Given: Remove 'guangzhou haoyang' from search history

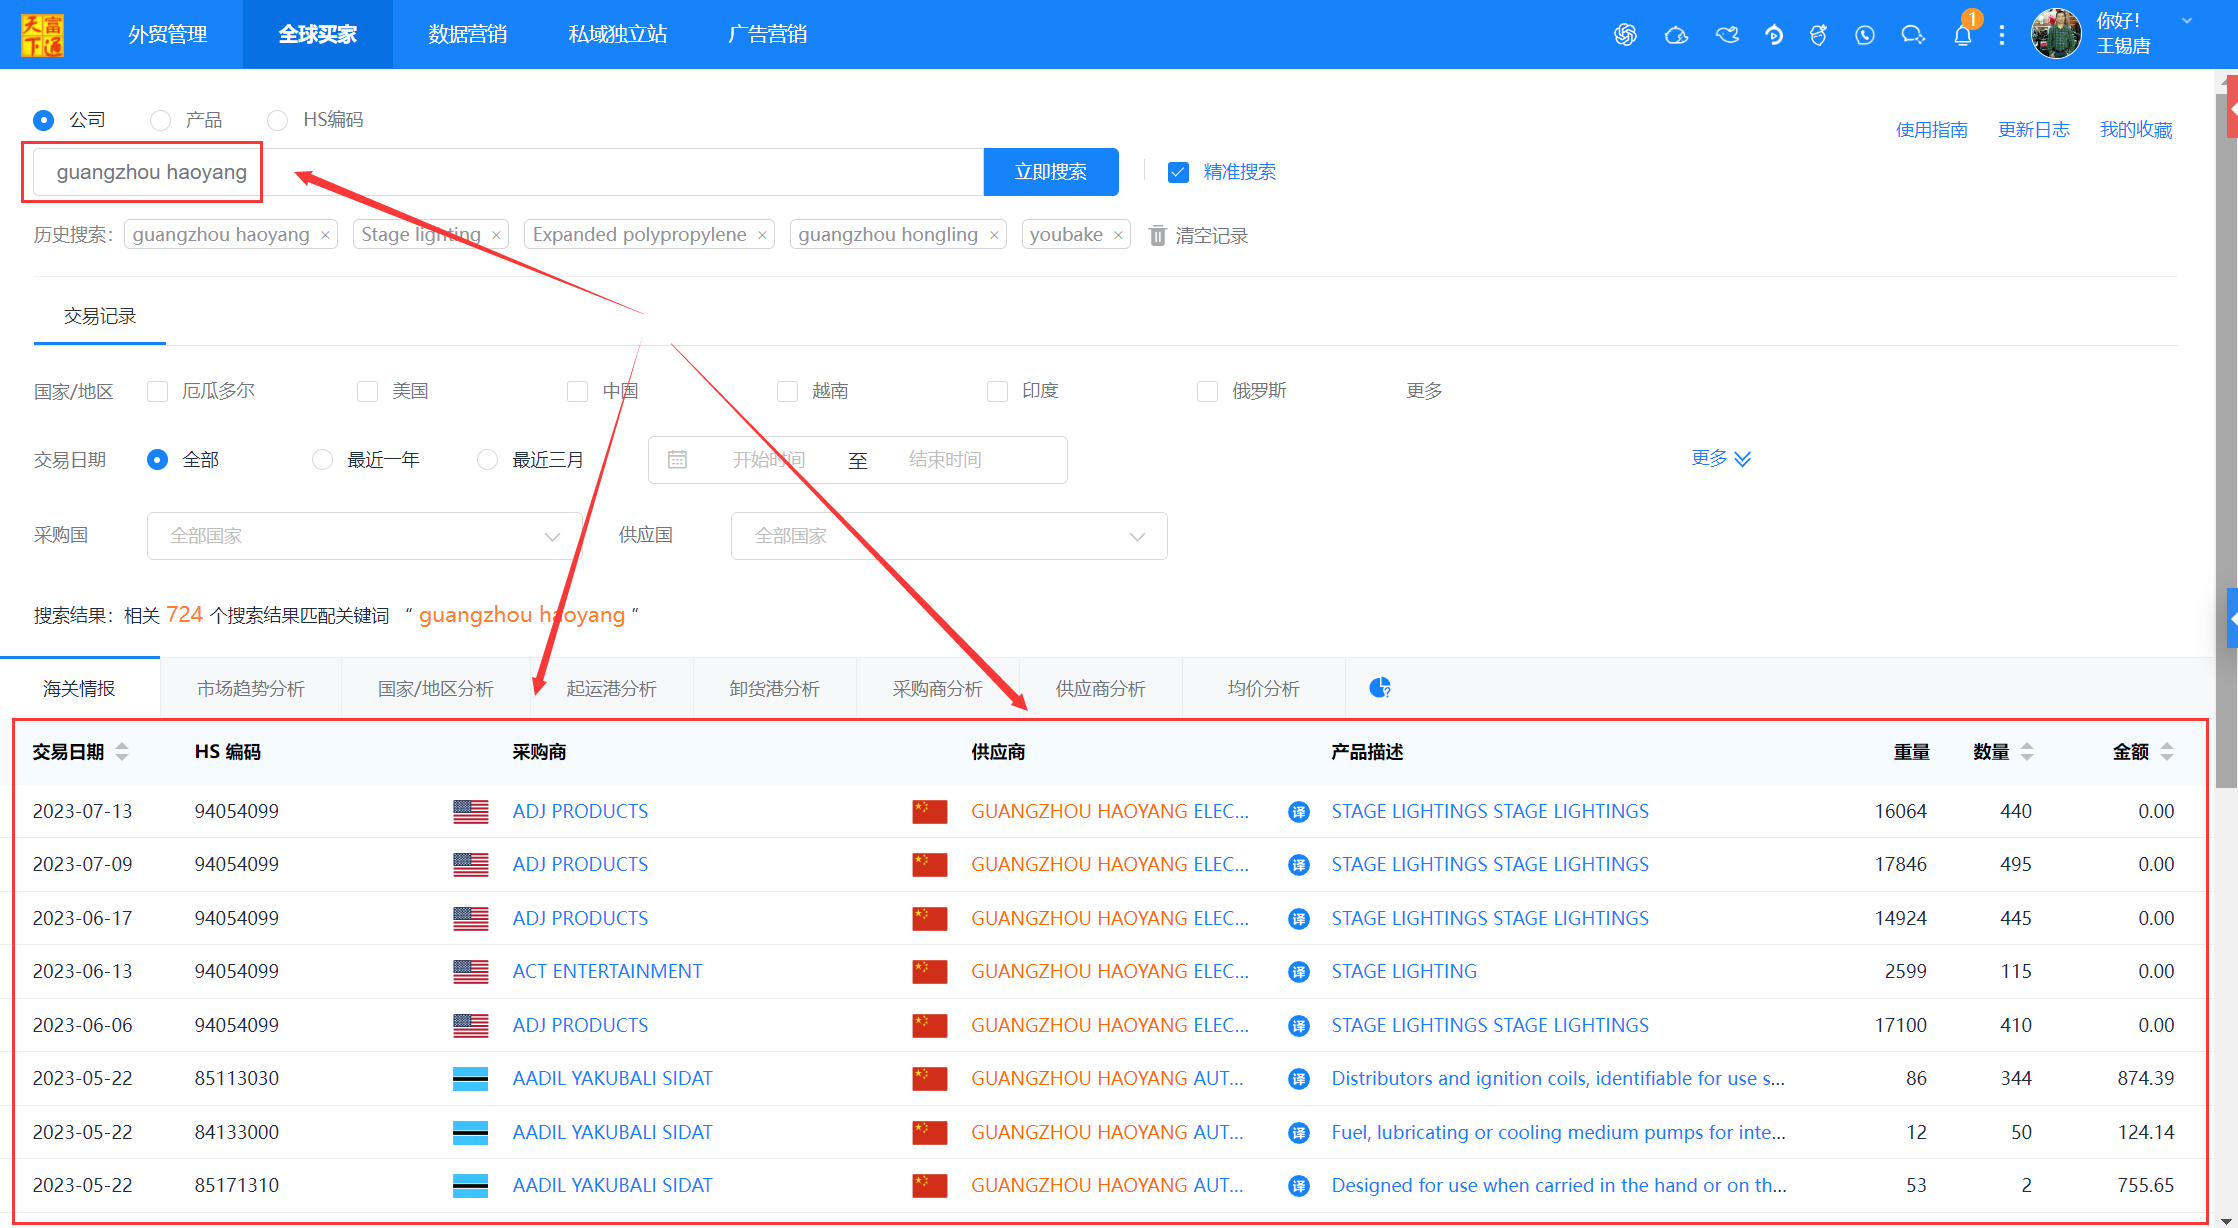Looking at the screenshot, I should [325, 235].
